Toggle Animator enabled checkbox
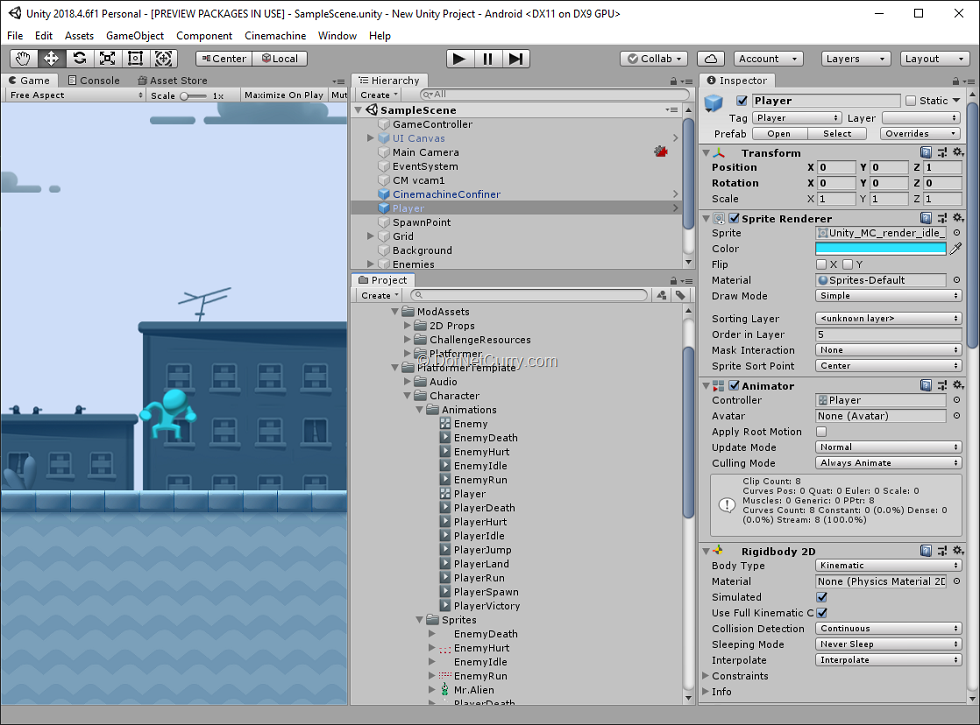Image resolution: width=980 pixels, height=725 pixels. tap(734, 386)
